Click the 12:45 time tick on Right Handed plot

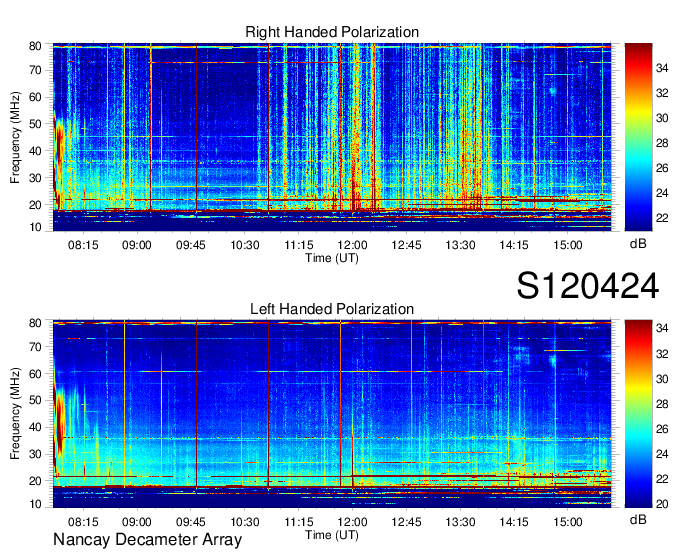click(x=406, y=245)
